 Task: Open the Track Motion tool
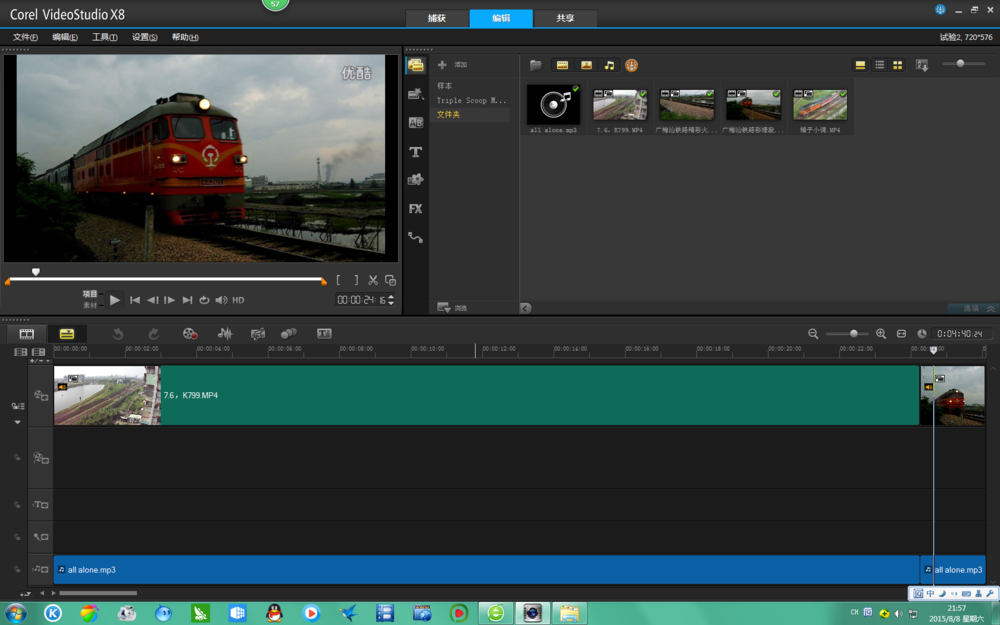click(x=289, y=334)
